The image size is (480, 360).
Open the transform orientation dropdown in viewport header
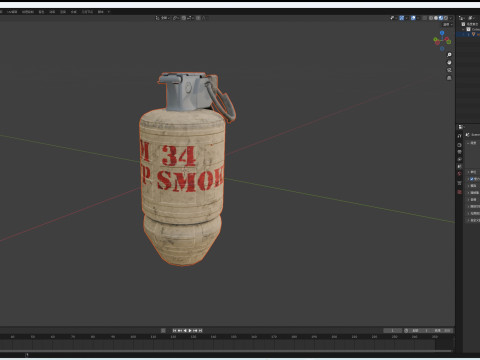(163, 18)
